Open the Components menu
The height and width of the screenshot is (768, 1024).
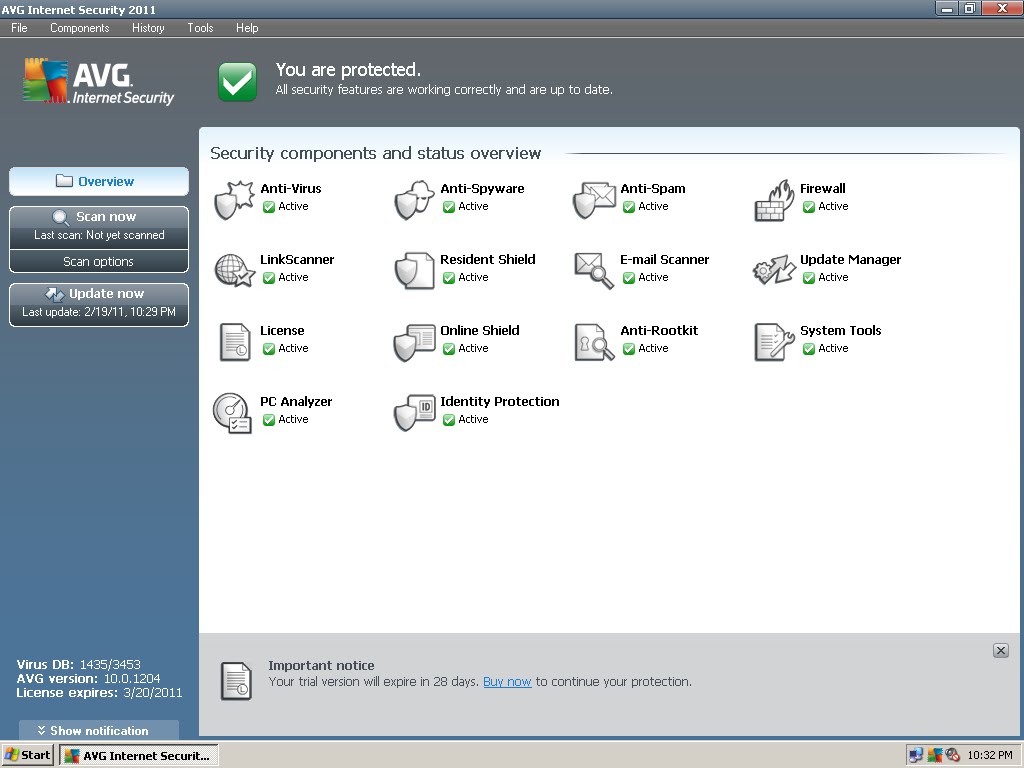(80, 27)
